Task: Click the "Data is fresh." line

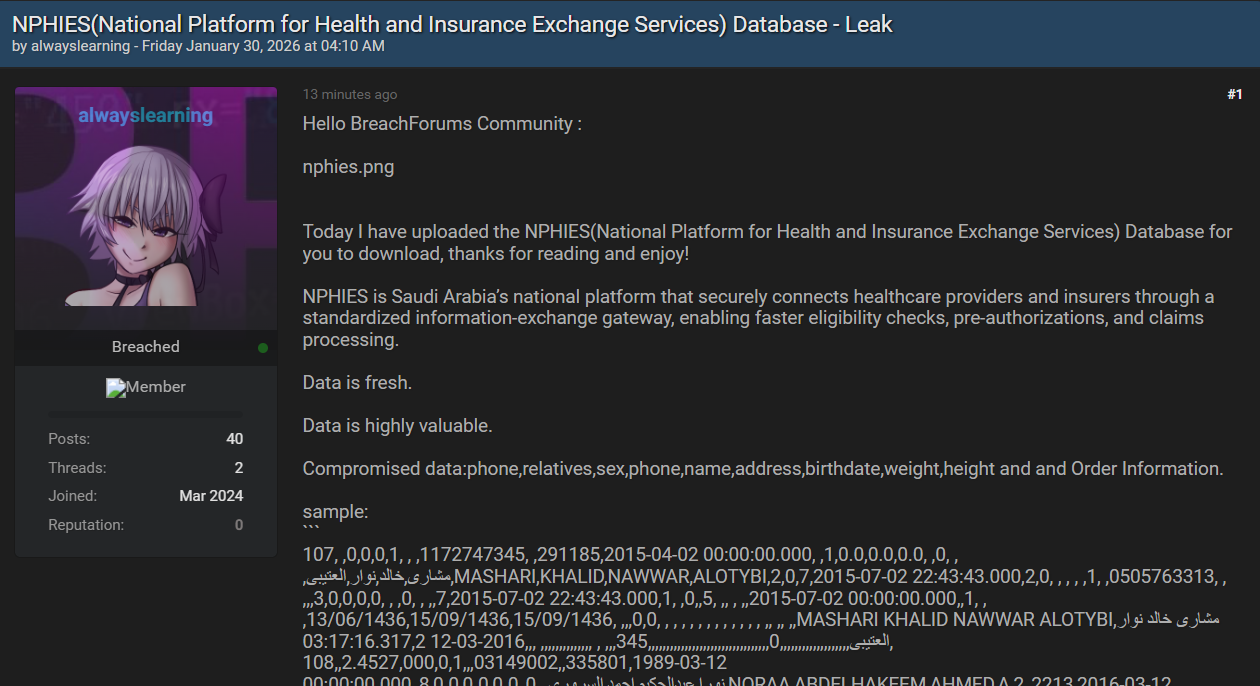Action: click(x=357, y=383)
